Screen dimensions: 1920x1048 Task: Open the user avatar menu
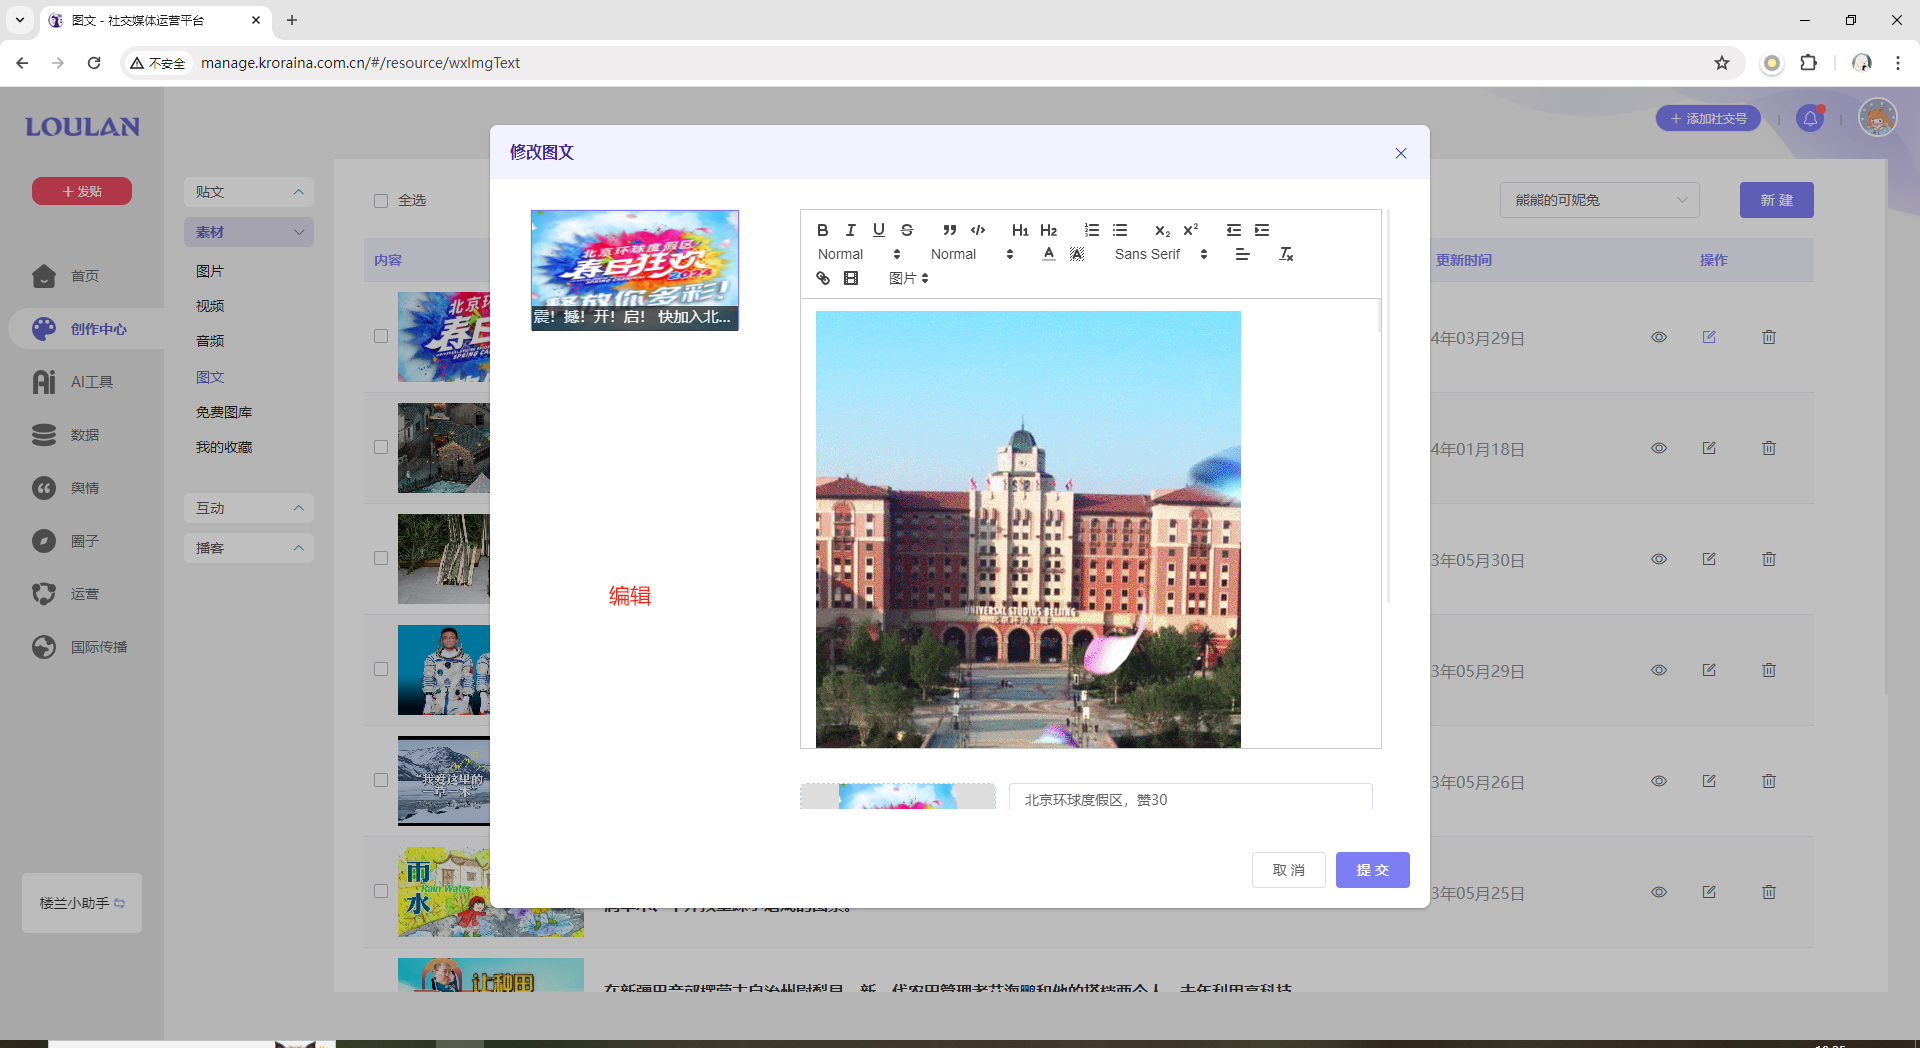pyautogui.click(x=1877, y=118)
